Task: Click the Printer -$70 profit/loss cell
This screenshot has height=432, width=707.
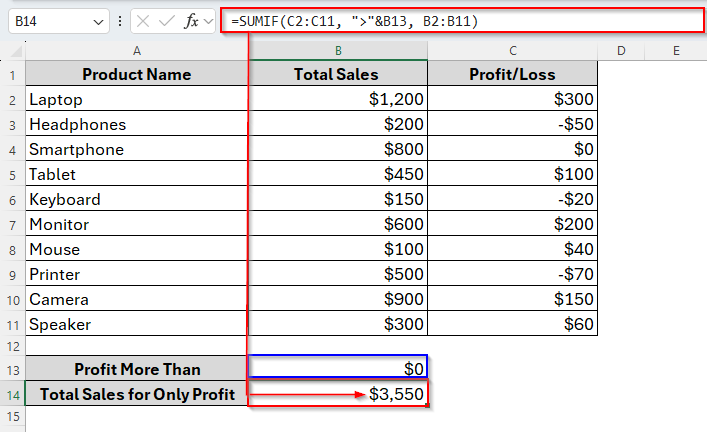Action: point(513,275)
